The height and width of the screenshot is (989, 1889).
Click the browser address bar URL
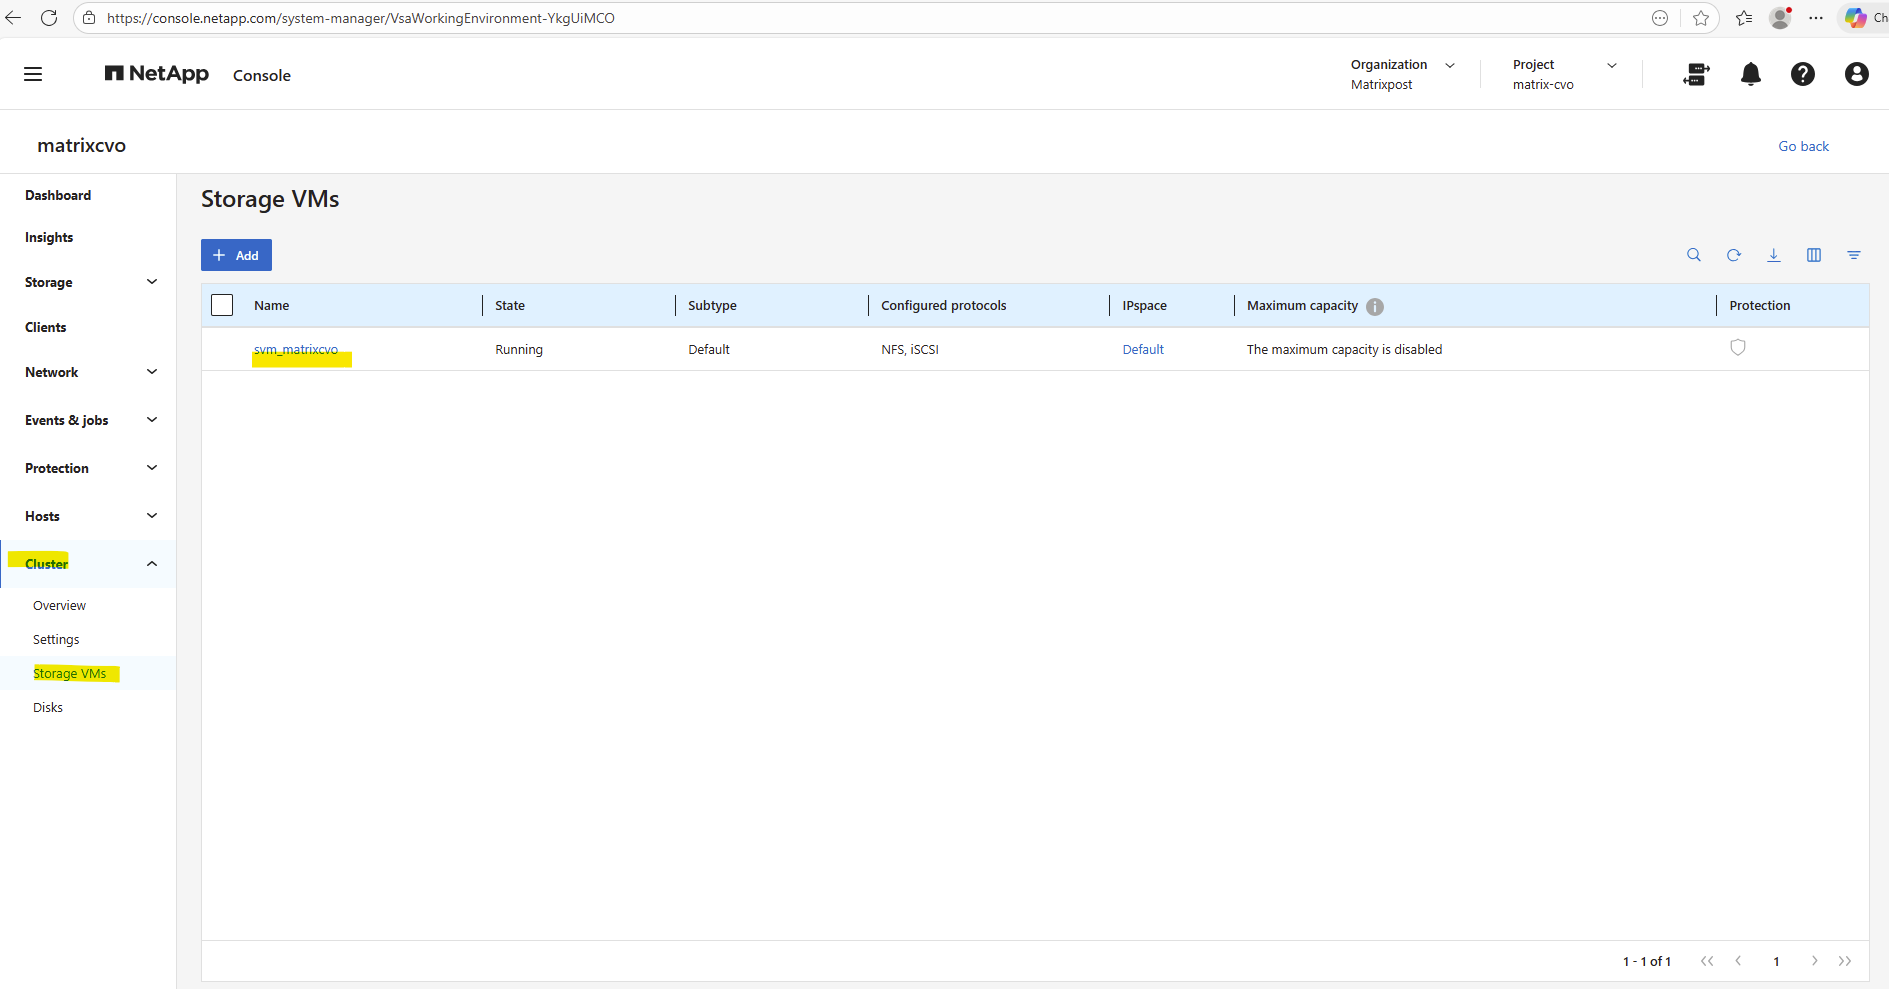(x=361, y=18)
